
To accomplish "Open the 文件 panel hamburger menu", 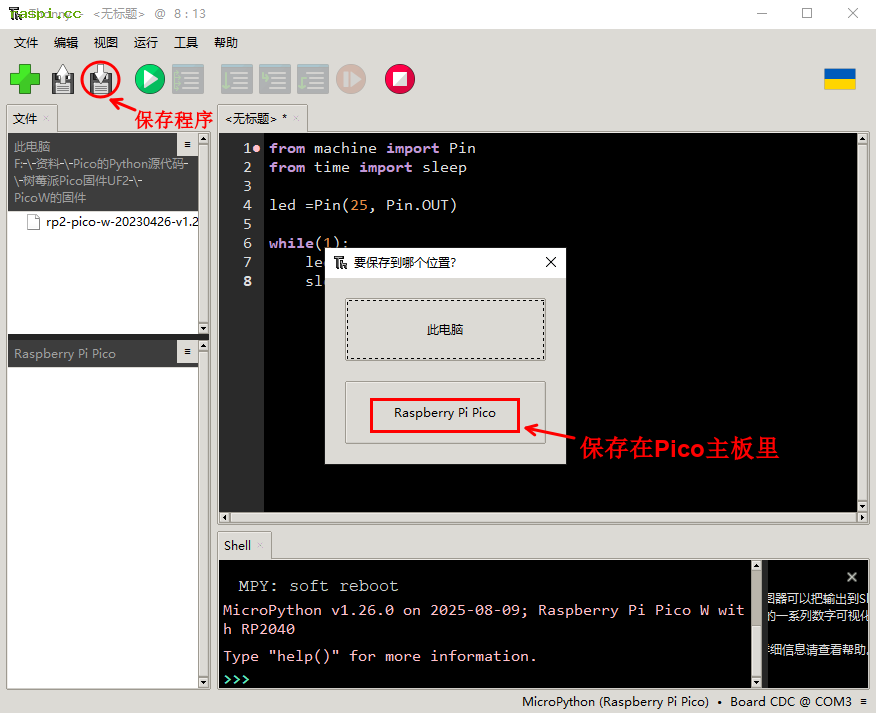I will [186, 144].
